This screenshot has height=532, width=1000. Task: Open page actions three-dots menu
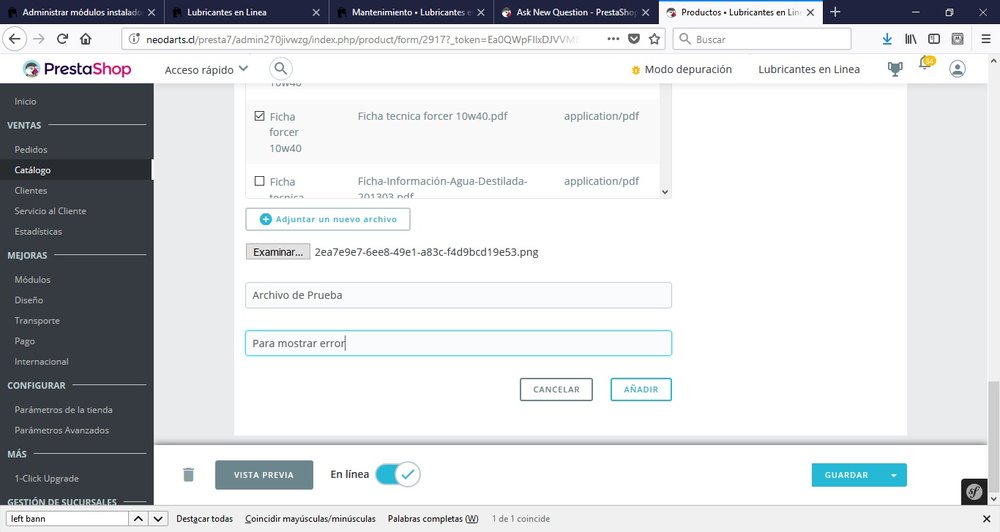click(613, 39)
